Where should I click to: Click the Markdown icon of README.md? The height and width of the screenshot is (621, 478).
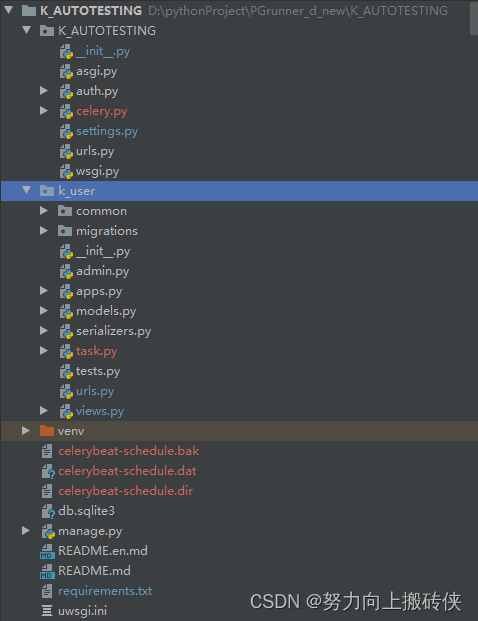click(47, 571)
